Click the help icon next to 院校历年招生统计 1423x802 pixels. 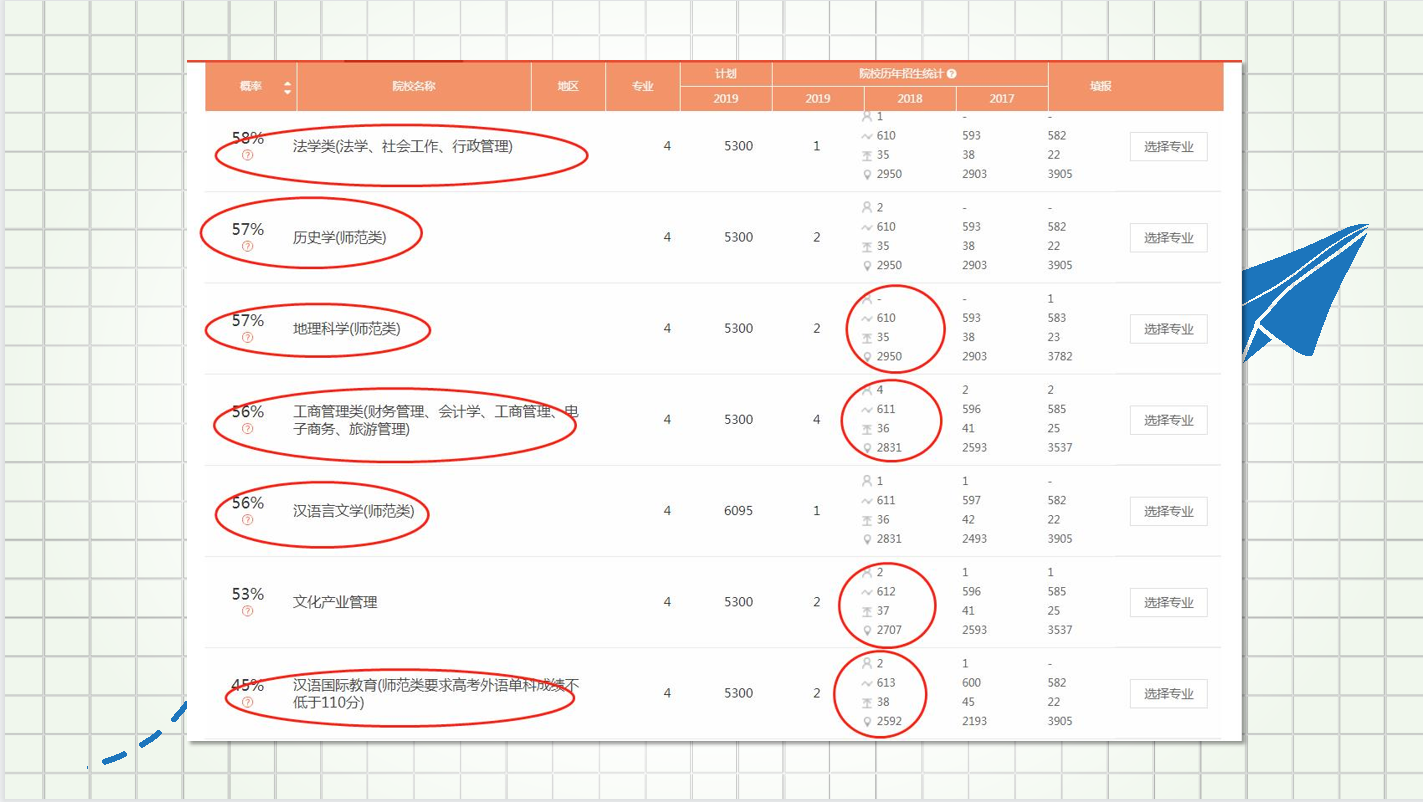tap(951, 74)
